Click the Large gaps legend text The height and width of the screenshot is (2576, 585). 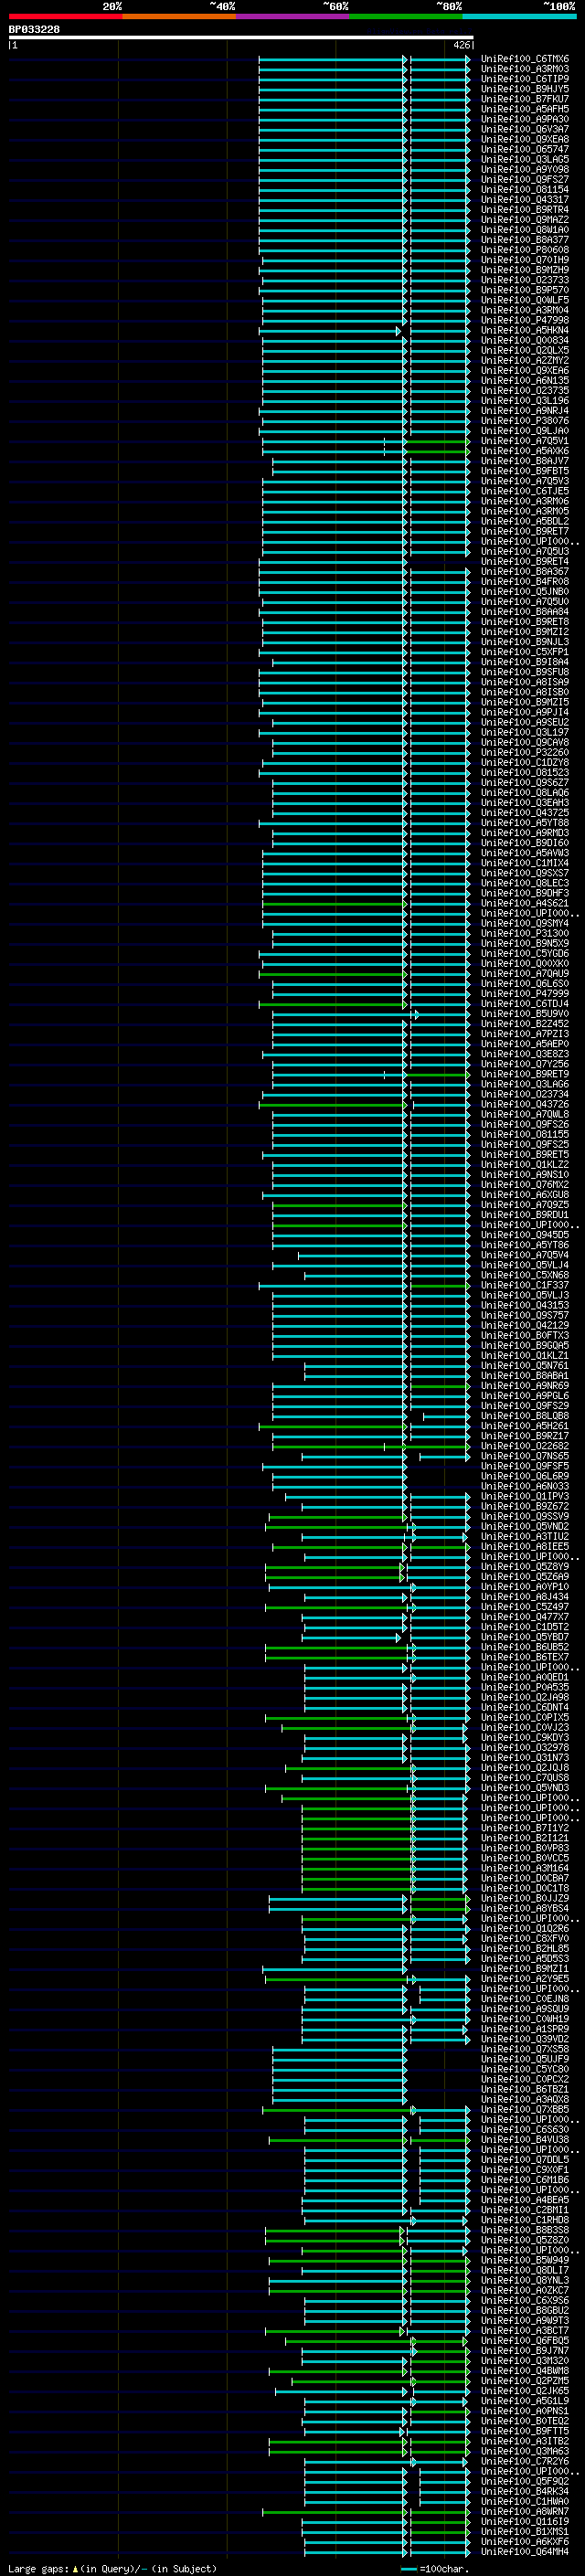pyautogui.click(x=112, y=2568)
